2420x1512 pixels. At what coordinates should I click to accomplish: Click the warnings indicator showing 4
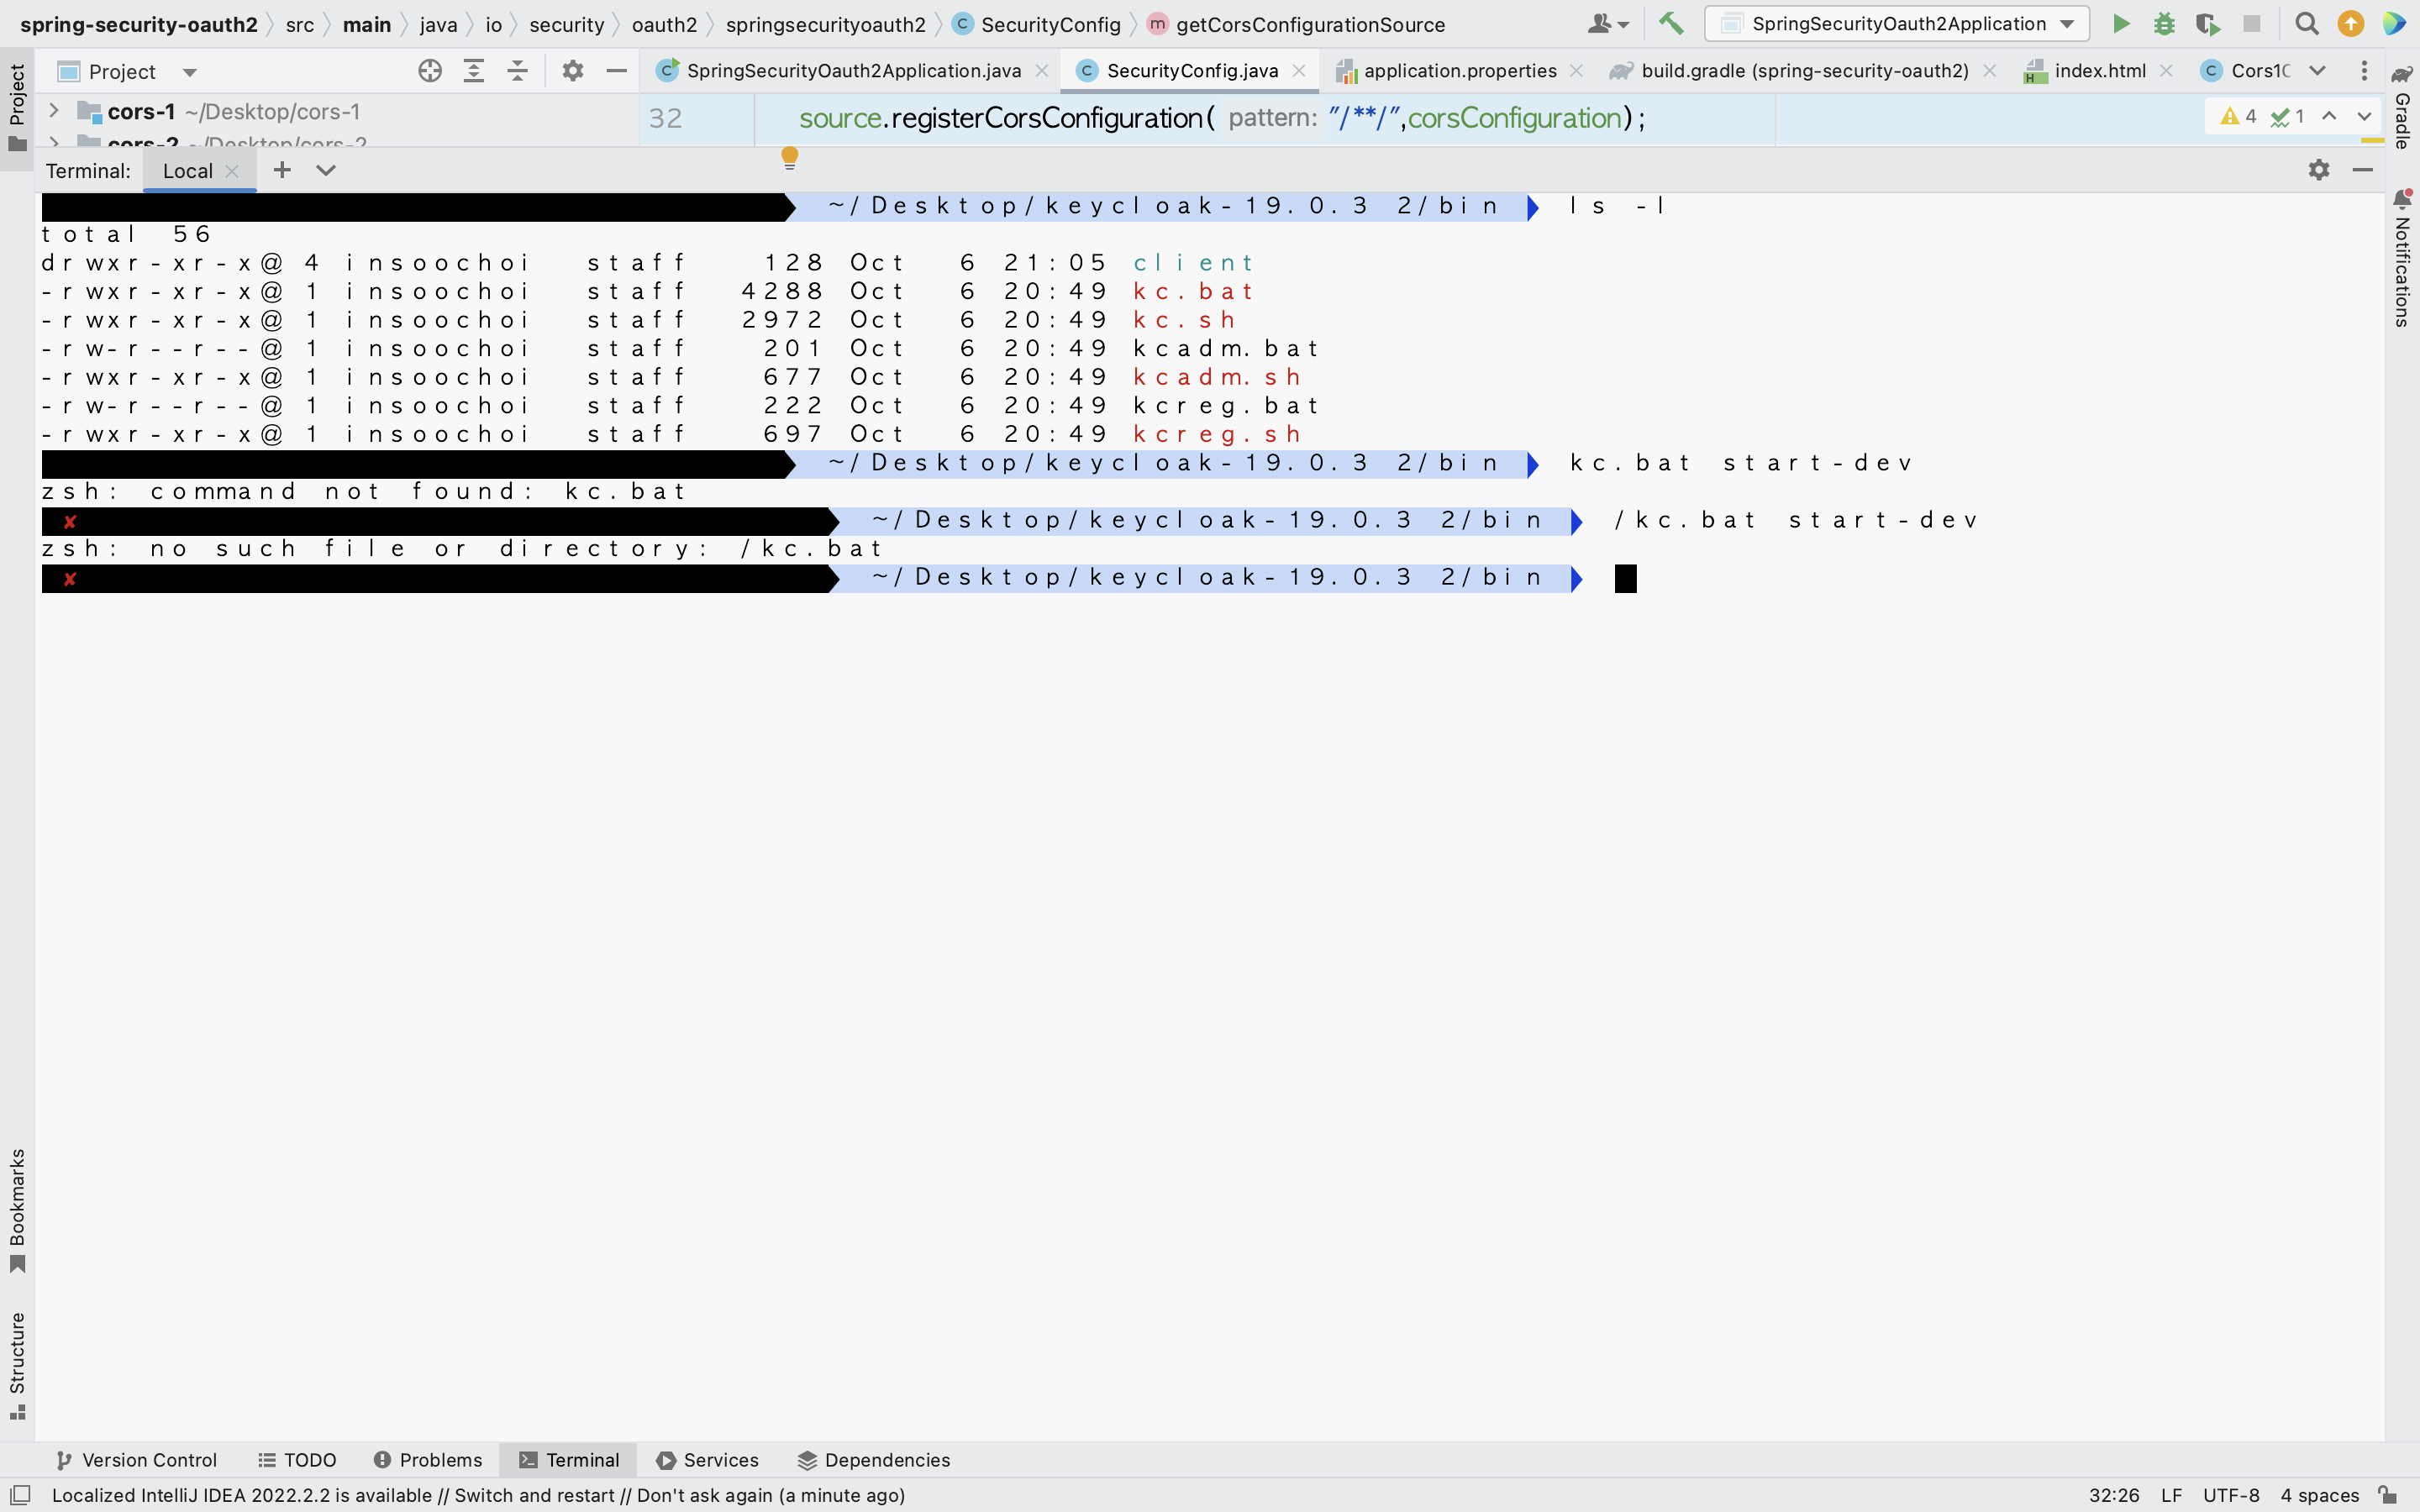[x=2238, y=117]
